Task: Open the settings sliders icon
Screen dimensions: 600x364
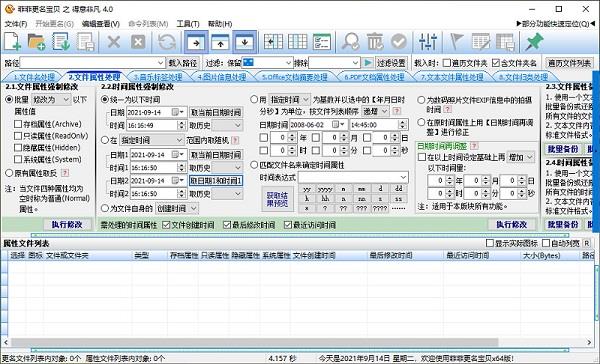Action: coord(427,41)
